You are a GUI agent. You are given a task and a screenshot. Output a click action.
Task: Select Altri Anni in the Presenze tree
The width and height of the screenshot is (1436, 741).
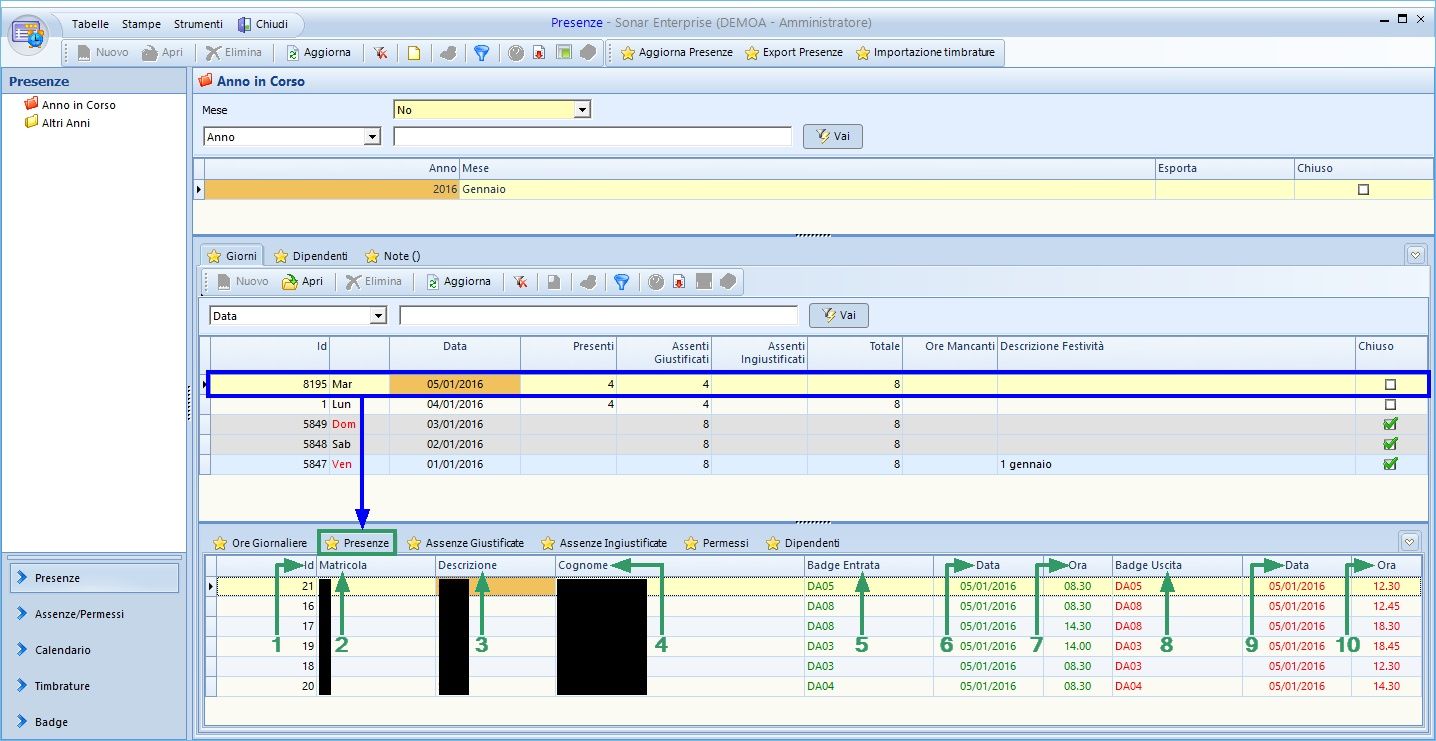pyautogui.click(x=65, y=123)
